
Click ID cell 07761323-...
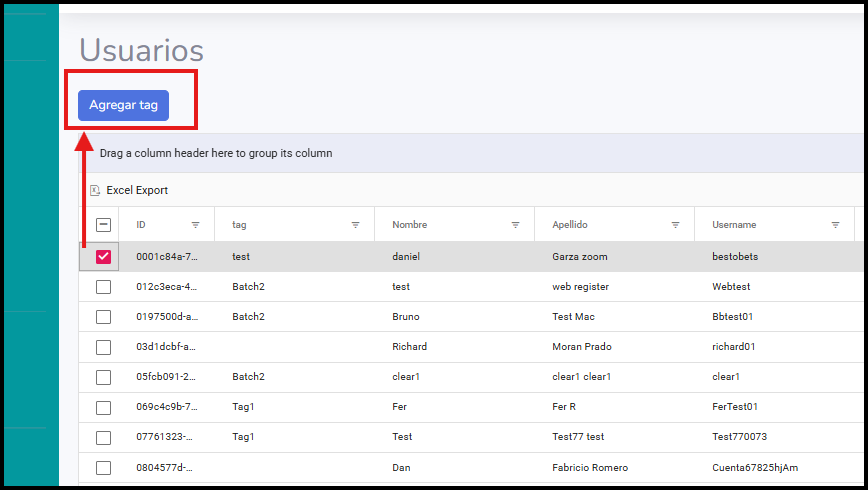click(164, 437)
